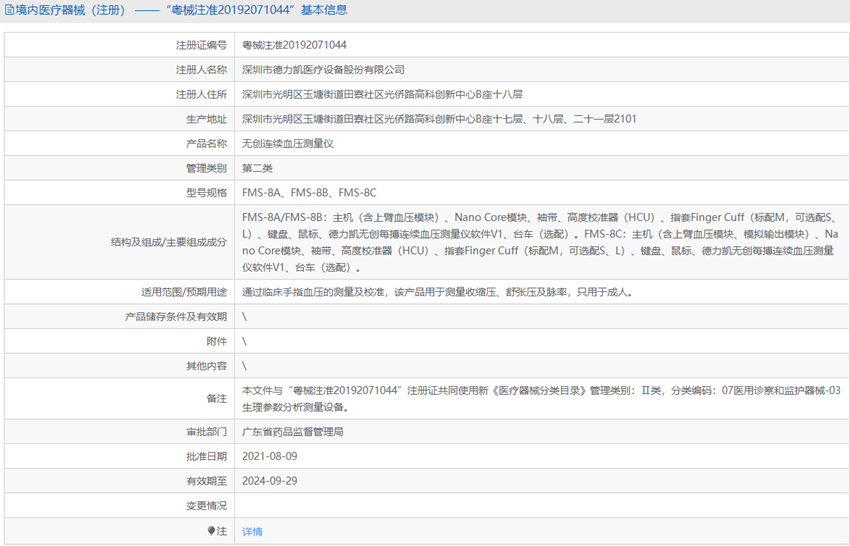Click the 其他内容 row label
The height and width of the screenshot is (546, 850).
click(x=206, y=366)
